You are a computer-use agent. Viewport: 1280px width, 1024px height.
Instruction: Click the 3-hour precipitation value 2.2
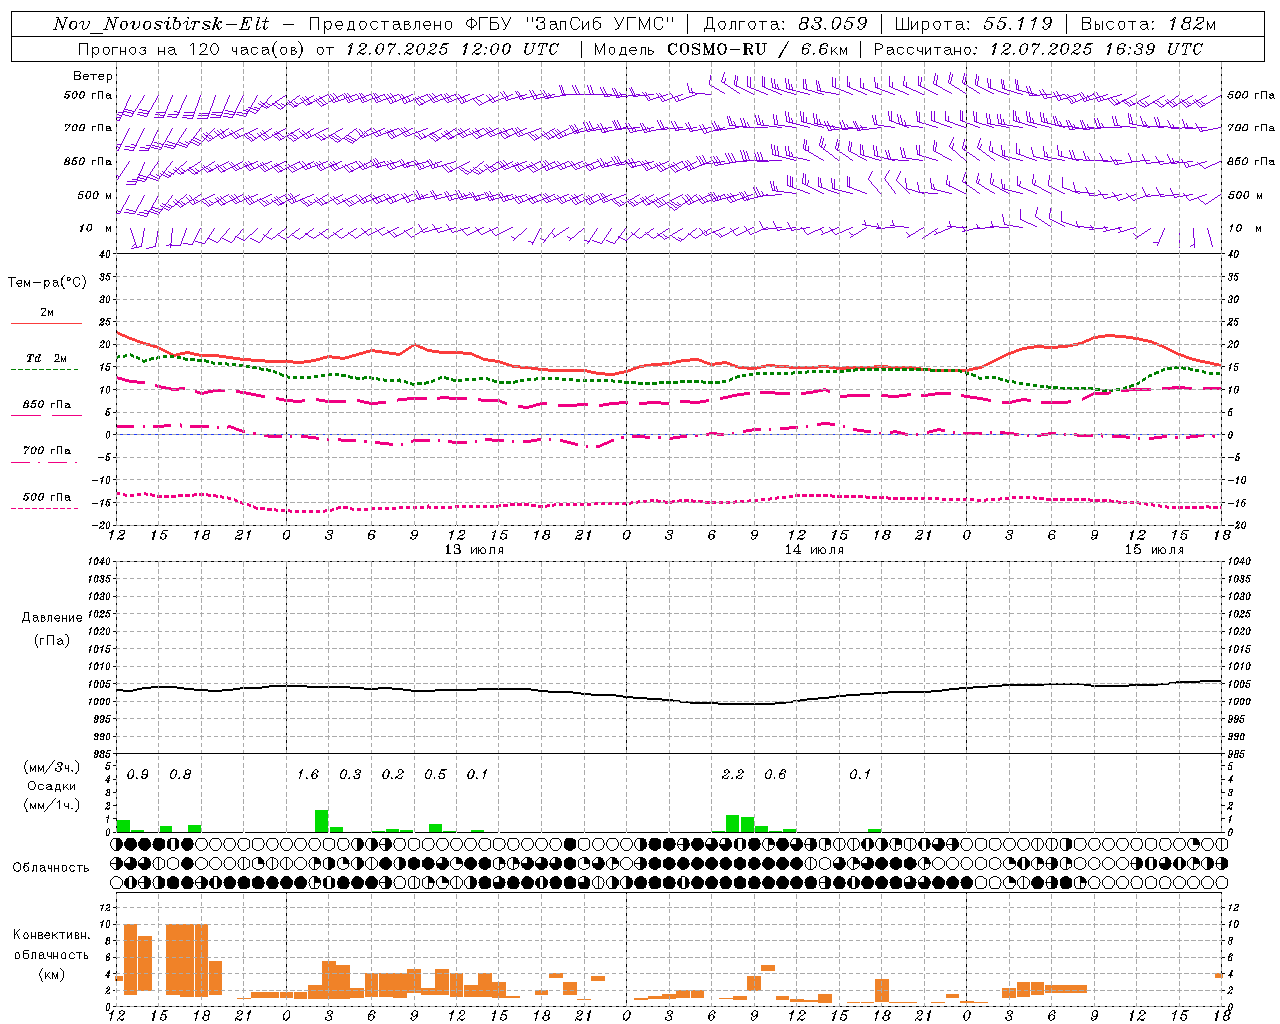pyautogui.click(x=732, y=774)
